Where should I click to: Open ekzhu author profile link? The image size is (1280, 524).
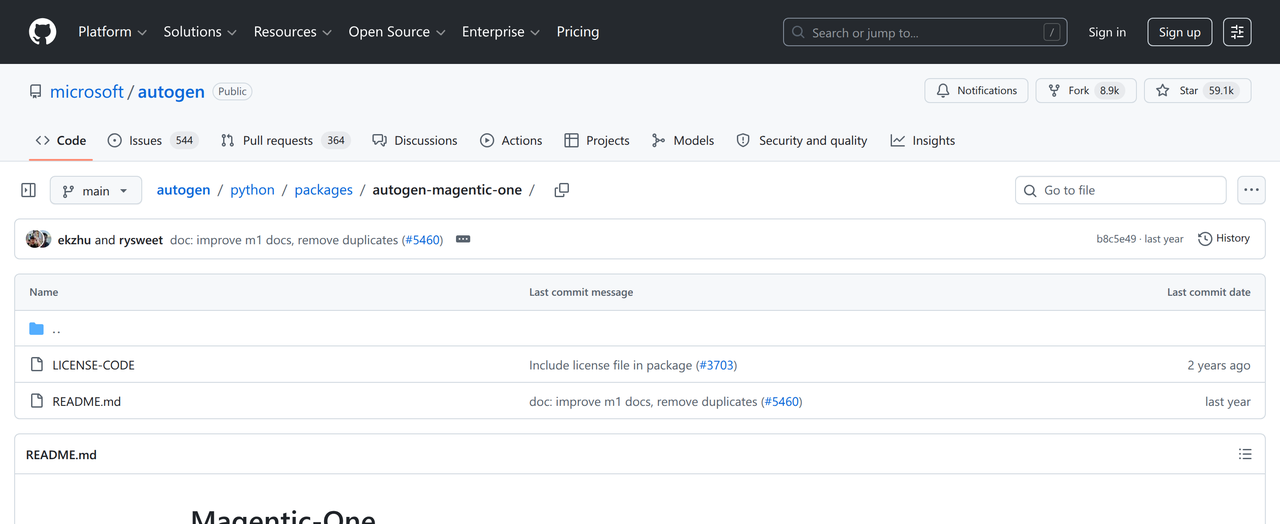(75, 240)
